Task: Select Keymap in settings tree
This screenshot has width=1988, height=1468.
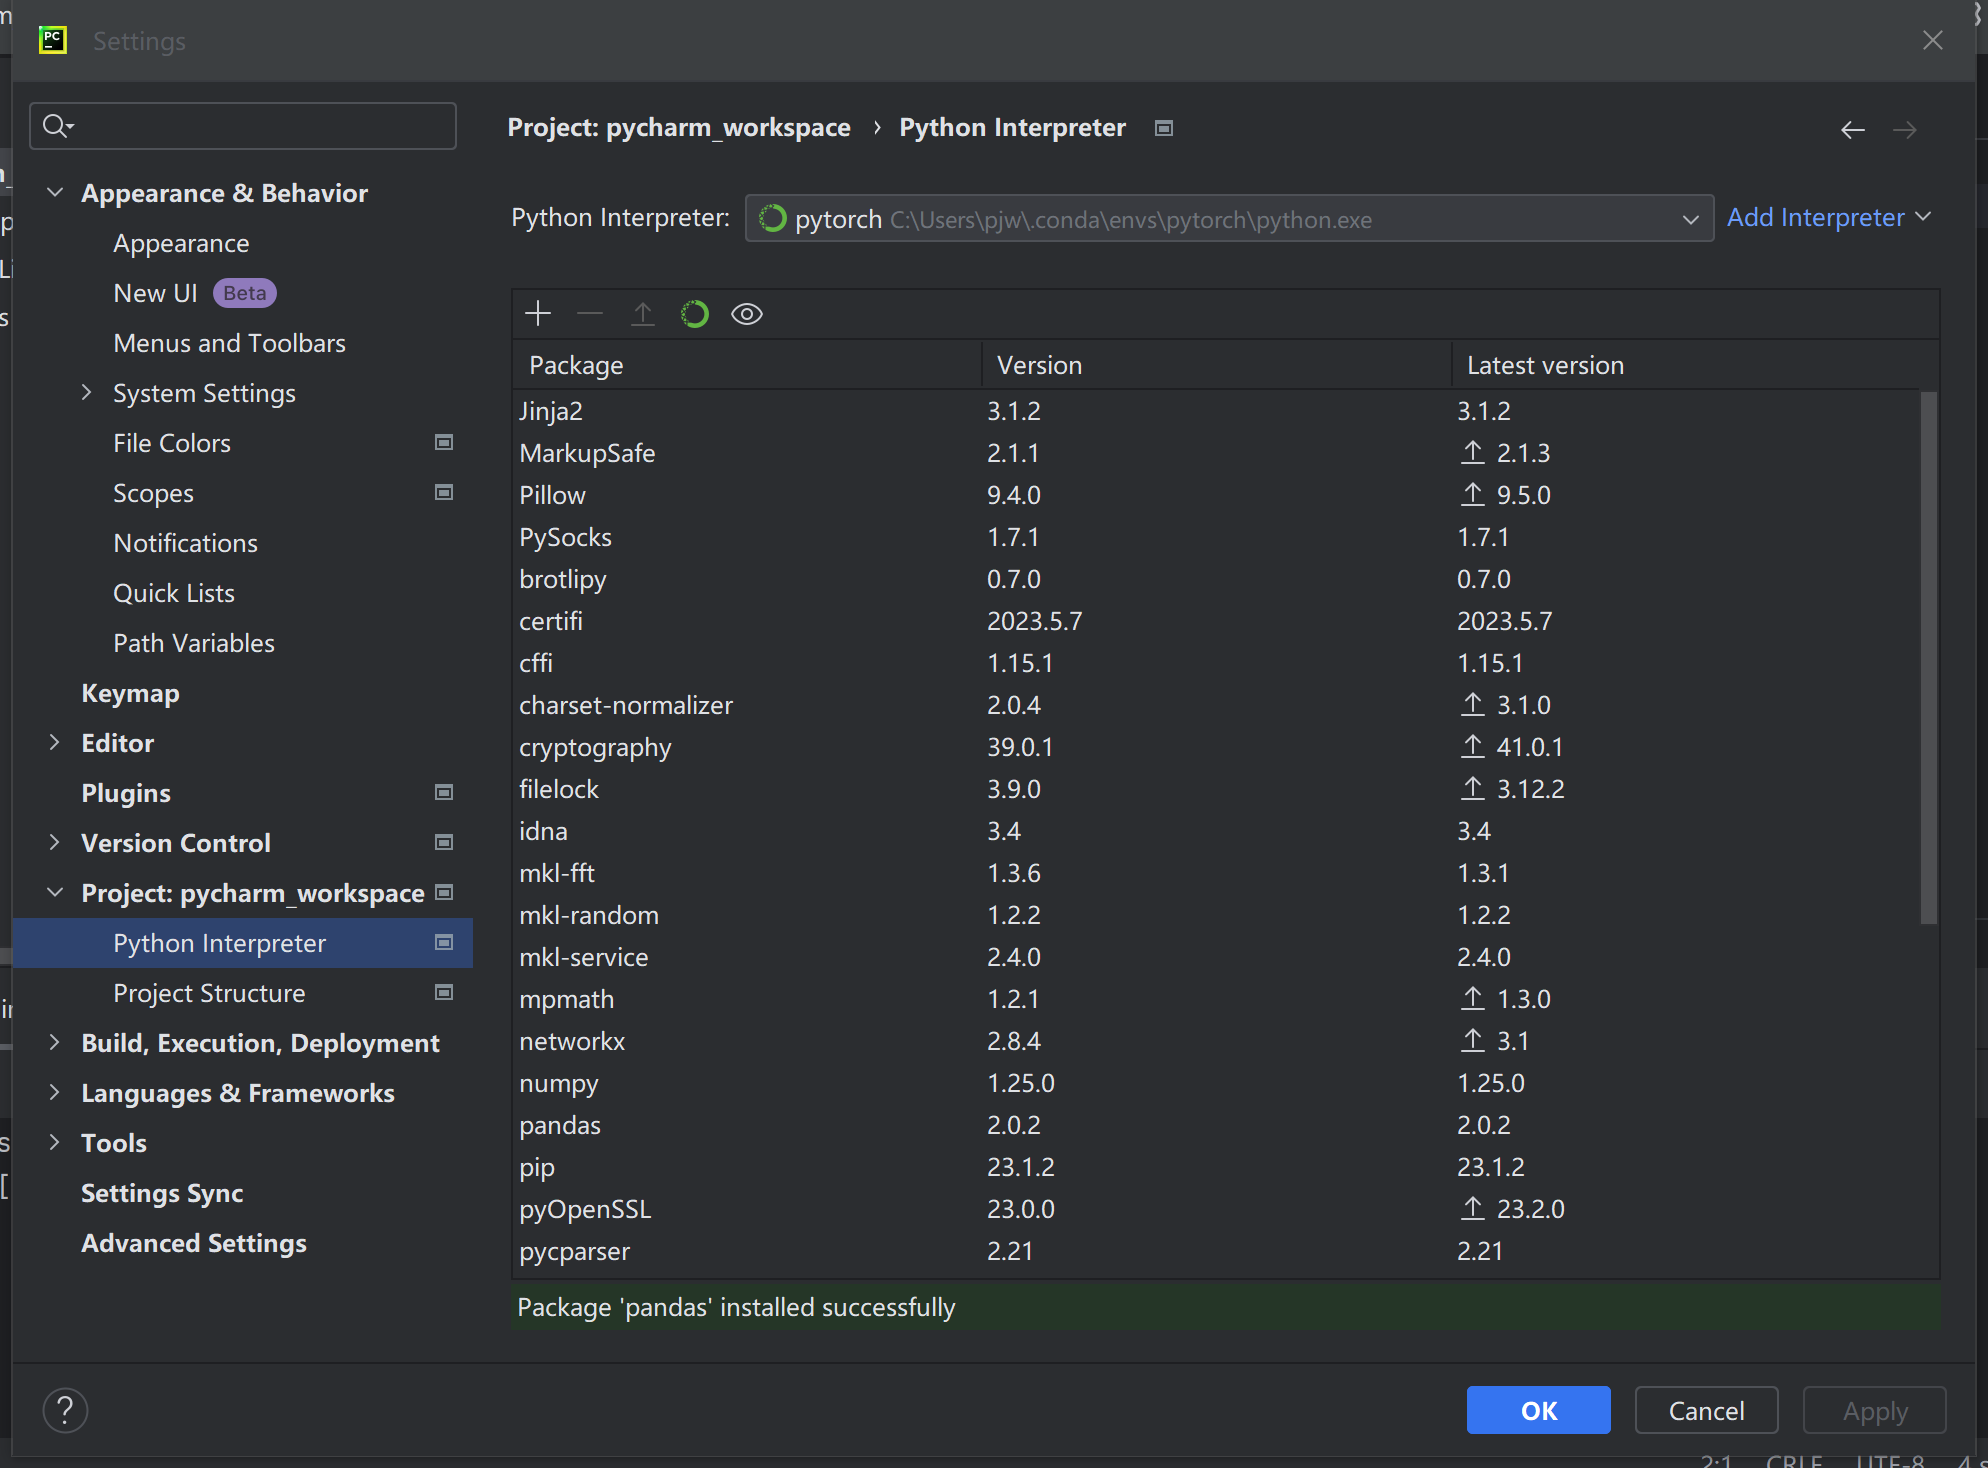Action: coord(130,693)
